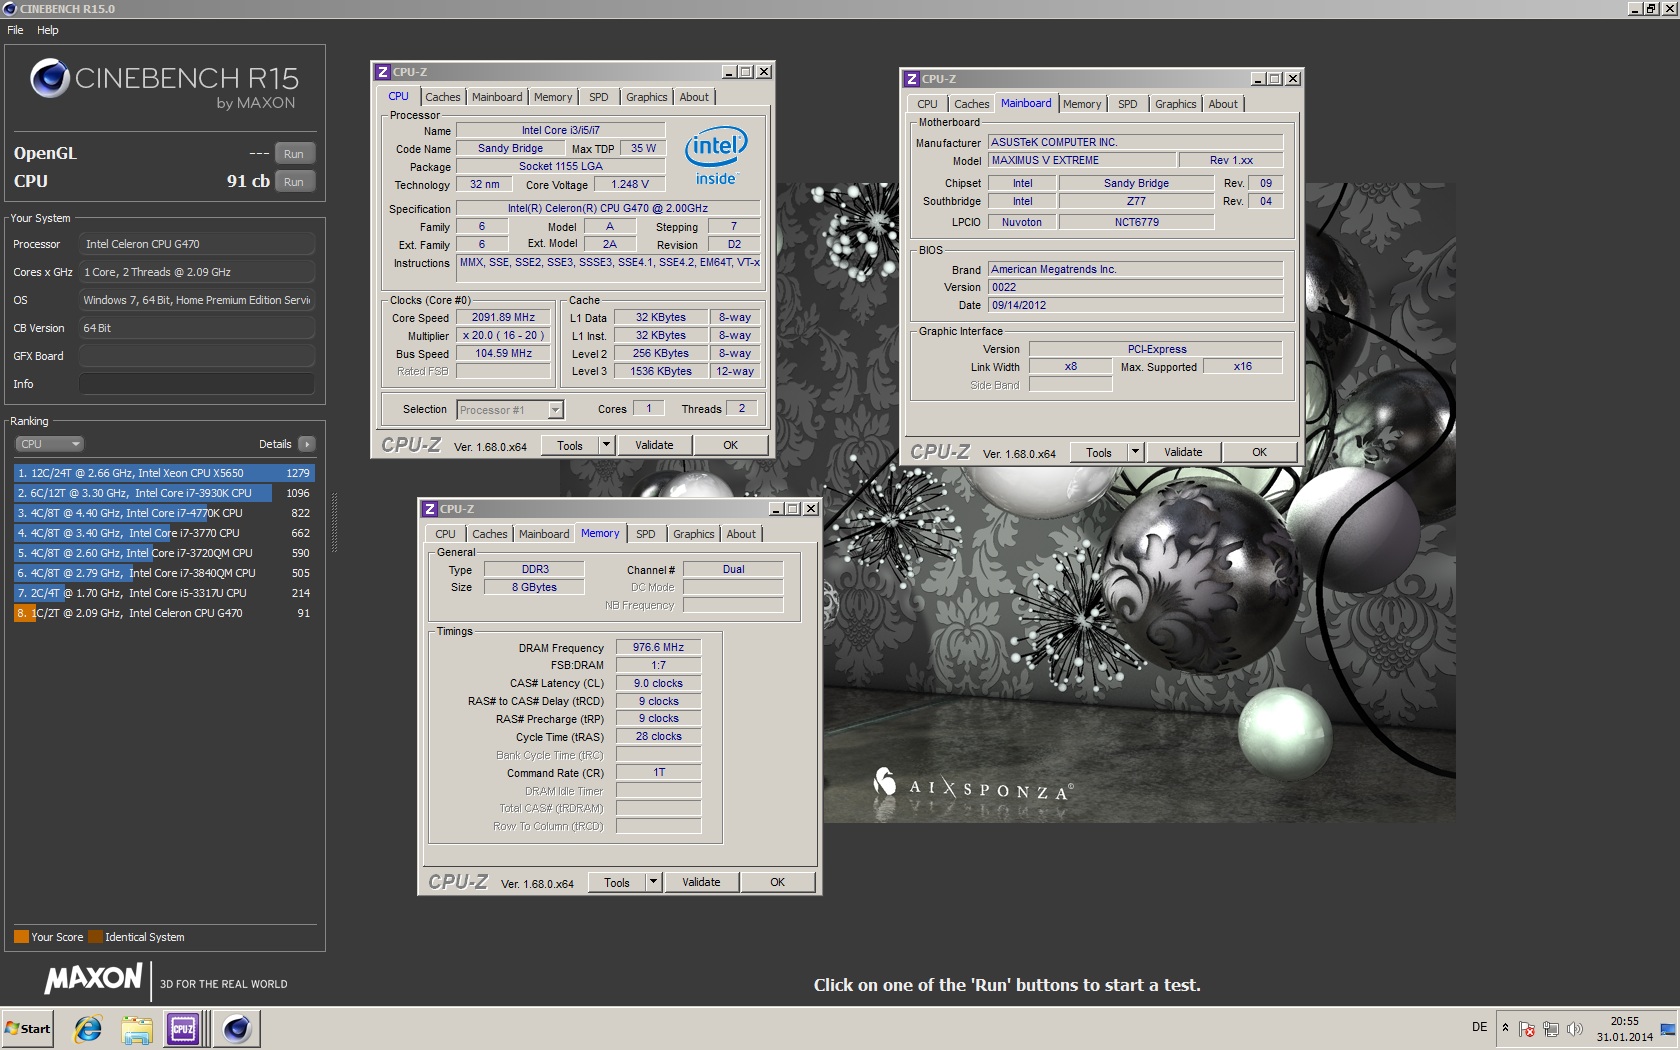Screen dimensions: 1680x1050
Task: Click OK in CPU tab window
Action: point(731,446)
